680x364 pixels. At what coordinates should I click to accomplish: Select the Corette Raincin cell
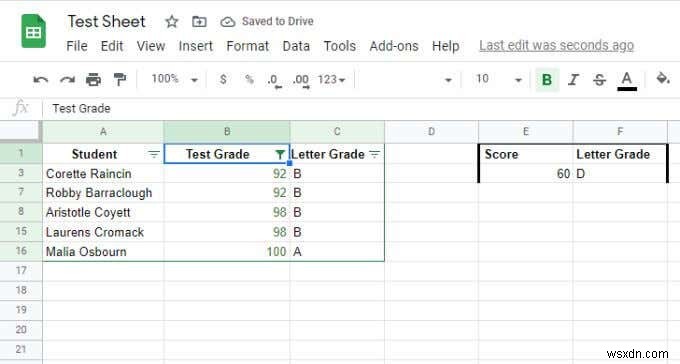(103, 174)
